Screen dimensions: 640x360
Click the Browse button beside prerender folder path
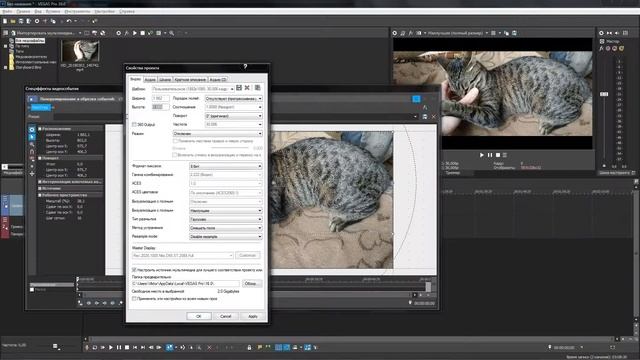click(251, 283)
